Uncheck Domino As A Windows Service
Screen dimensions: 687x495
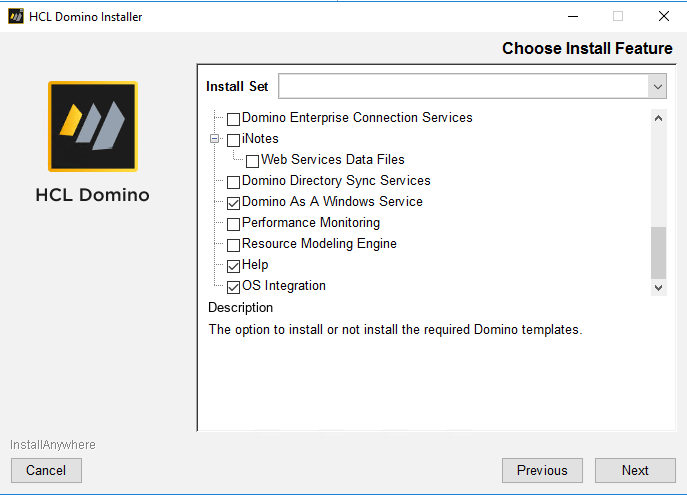pyautogui.click(x=233, y=203)
